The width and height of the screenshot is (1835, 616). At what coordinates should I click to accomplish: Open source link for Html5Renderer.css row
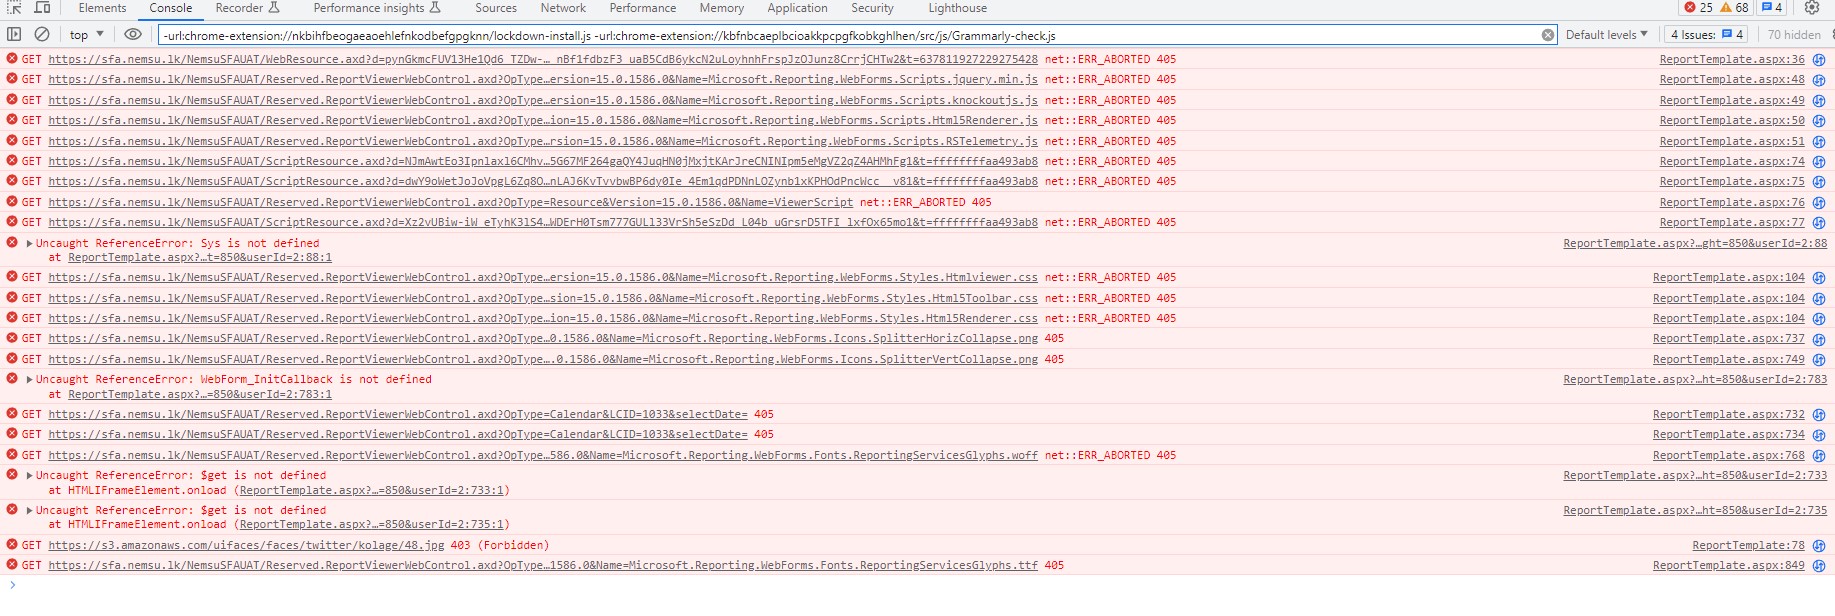click(1729, 318)
